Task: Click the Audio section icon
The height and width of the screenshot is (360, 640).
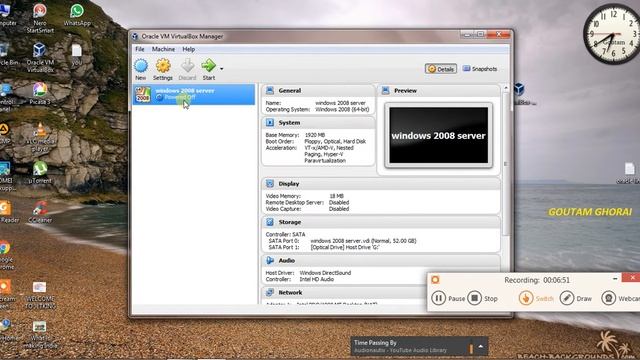Action: point(270,260)
